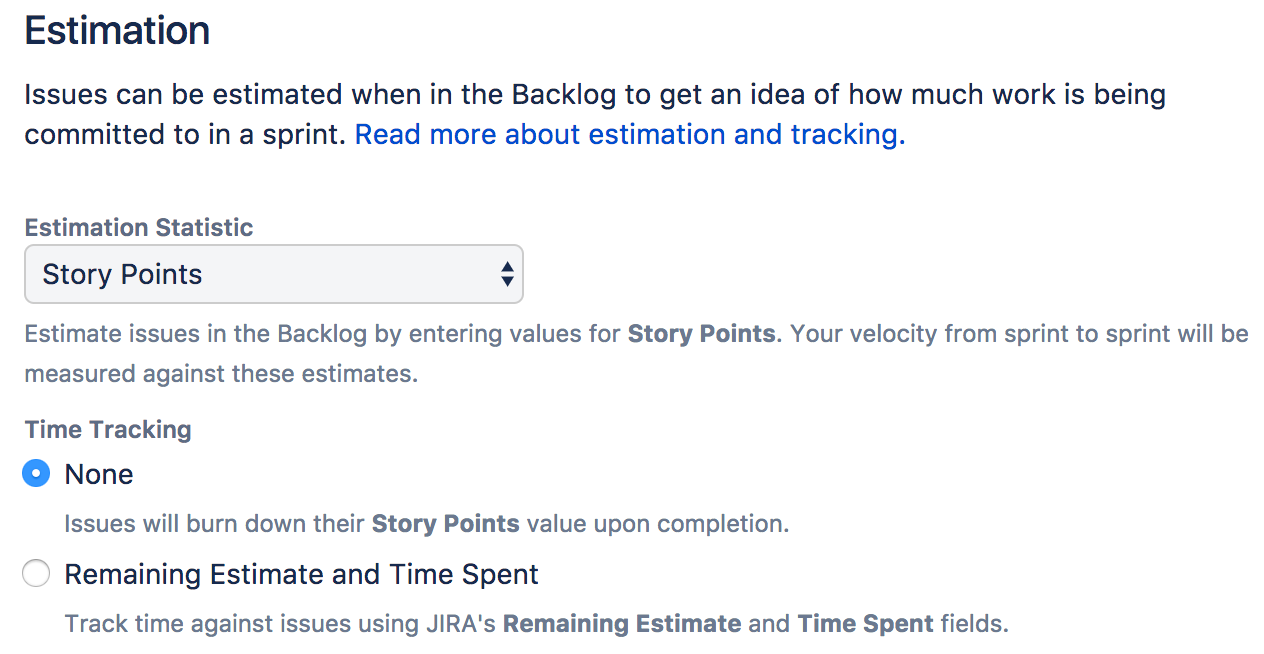This screenshot has height=654, width=1264.
Task: Click the 'Estimation' page heading
Action: (117, 31)
